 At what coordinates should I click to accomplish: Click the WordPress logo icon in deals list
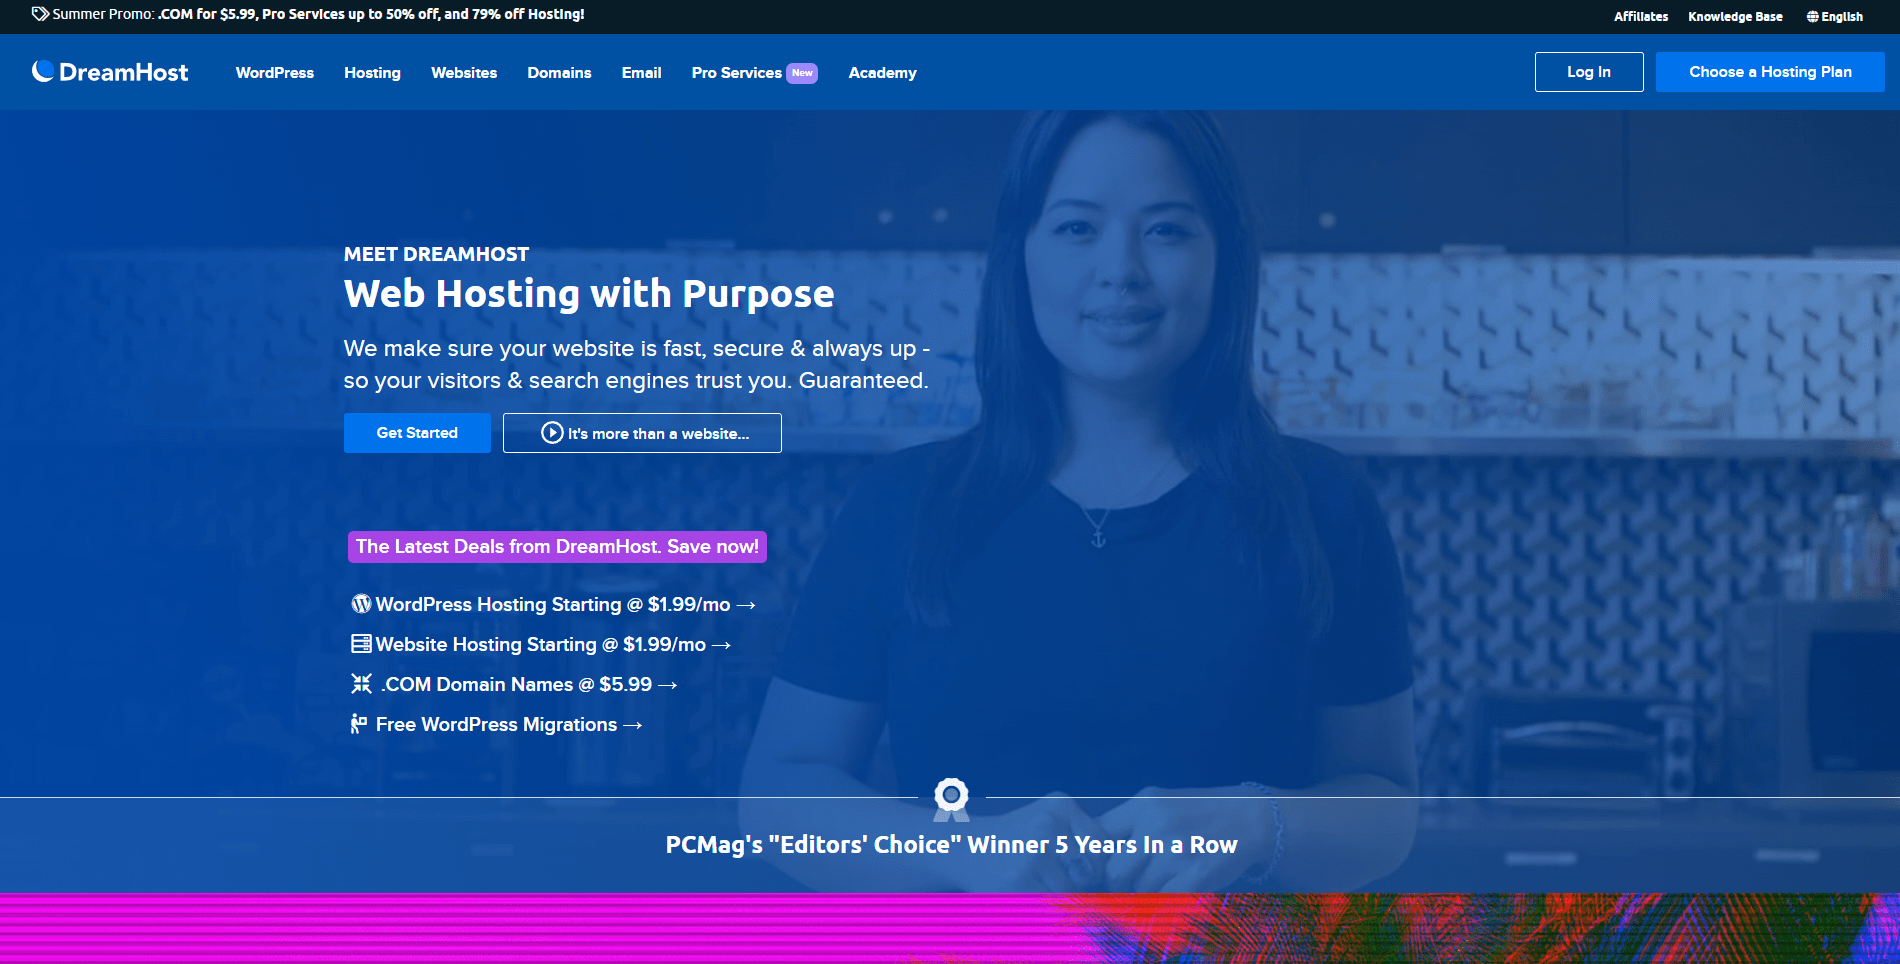pos(361,604)
